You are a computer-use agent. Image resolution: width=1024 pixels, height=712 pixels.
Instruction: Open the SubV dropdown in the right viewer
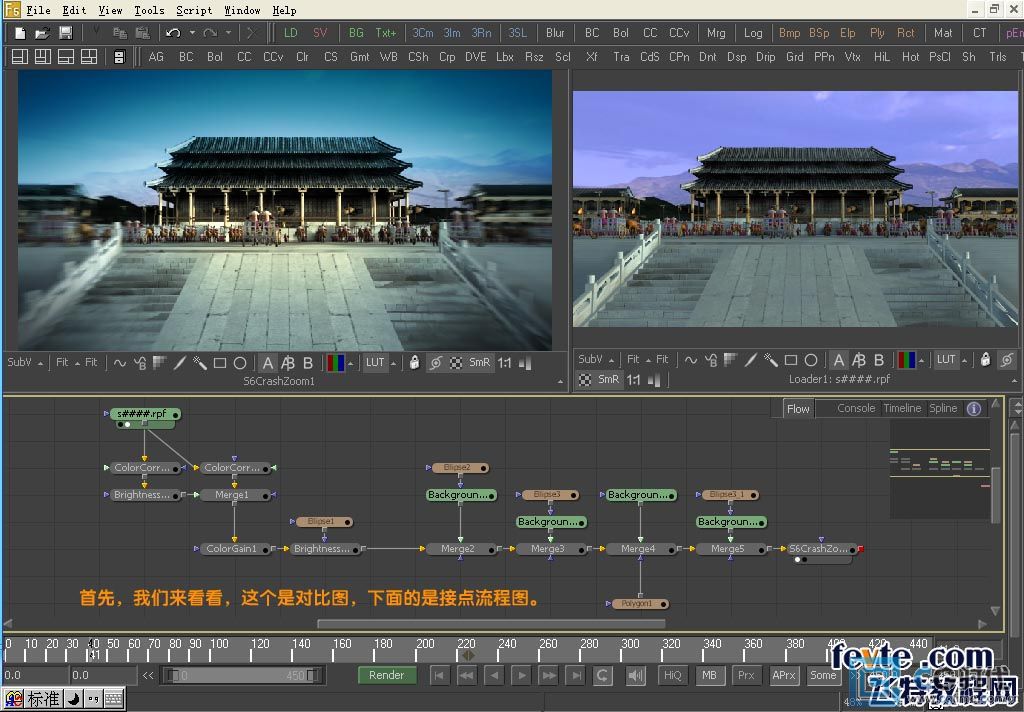[596, 359]
